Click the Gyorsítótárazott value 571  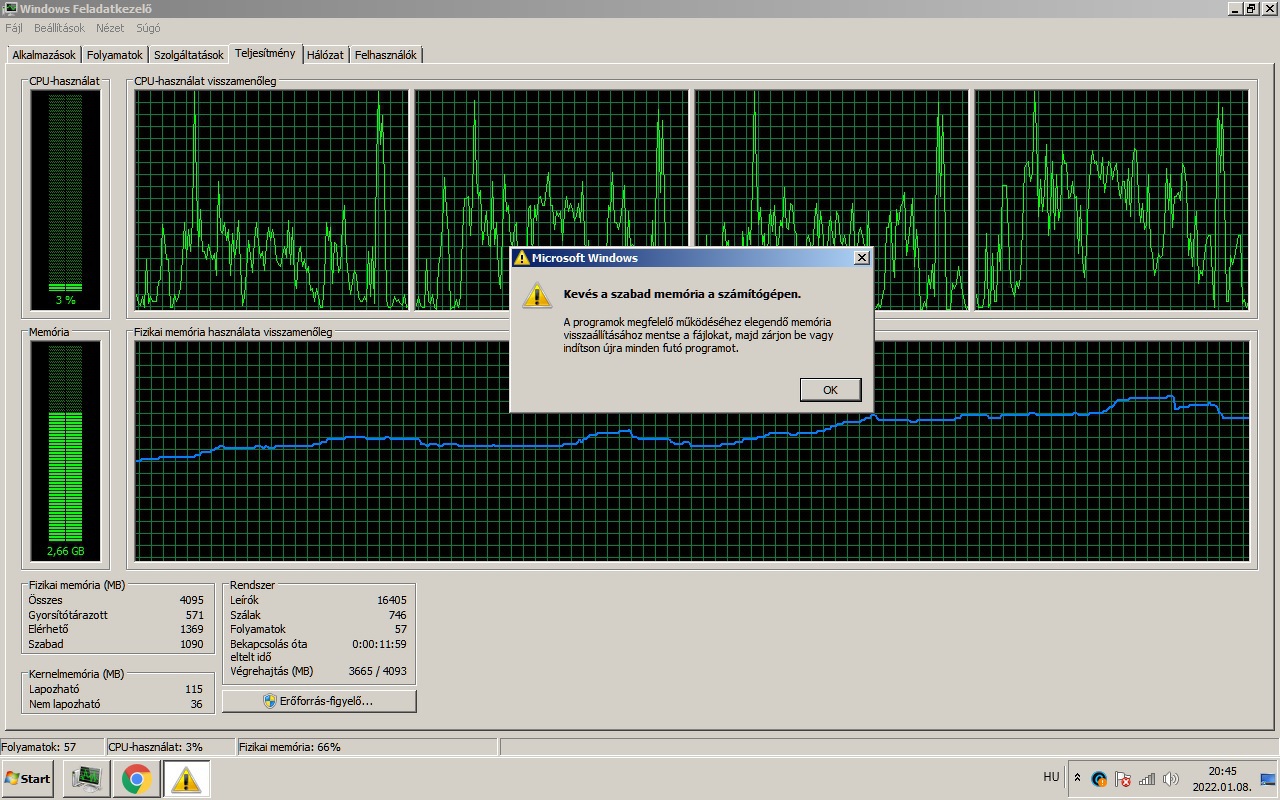(194, 615)
